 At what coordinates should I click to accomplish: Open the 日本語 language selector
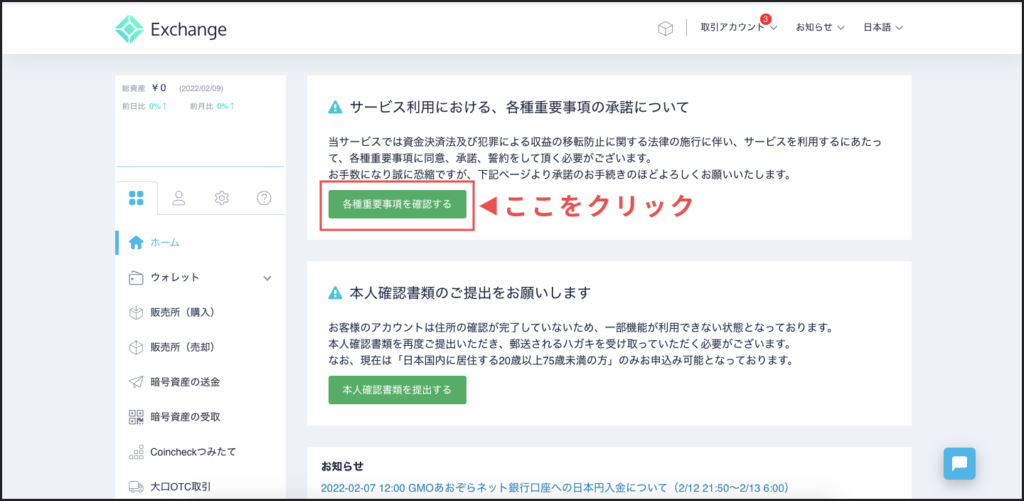[x=883, y=28]
